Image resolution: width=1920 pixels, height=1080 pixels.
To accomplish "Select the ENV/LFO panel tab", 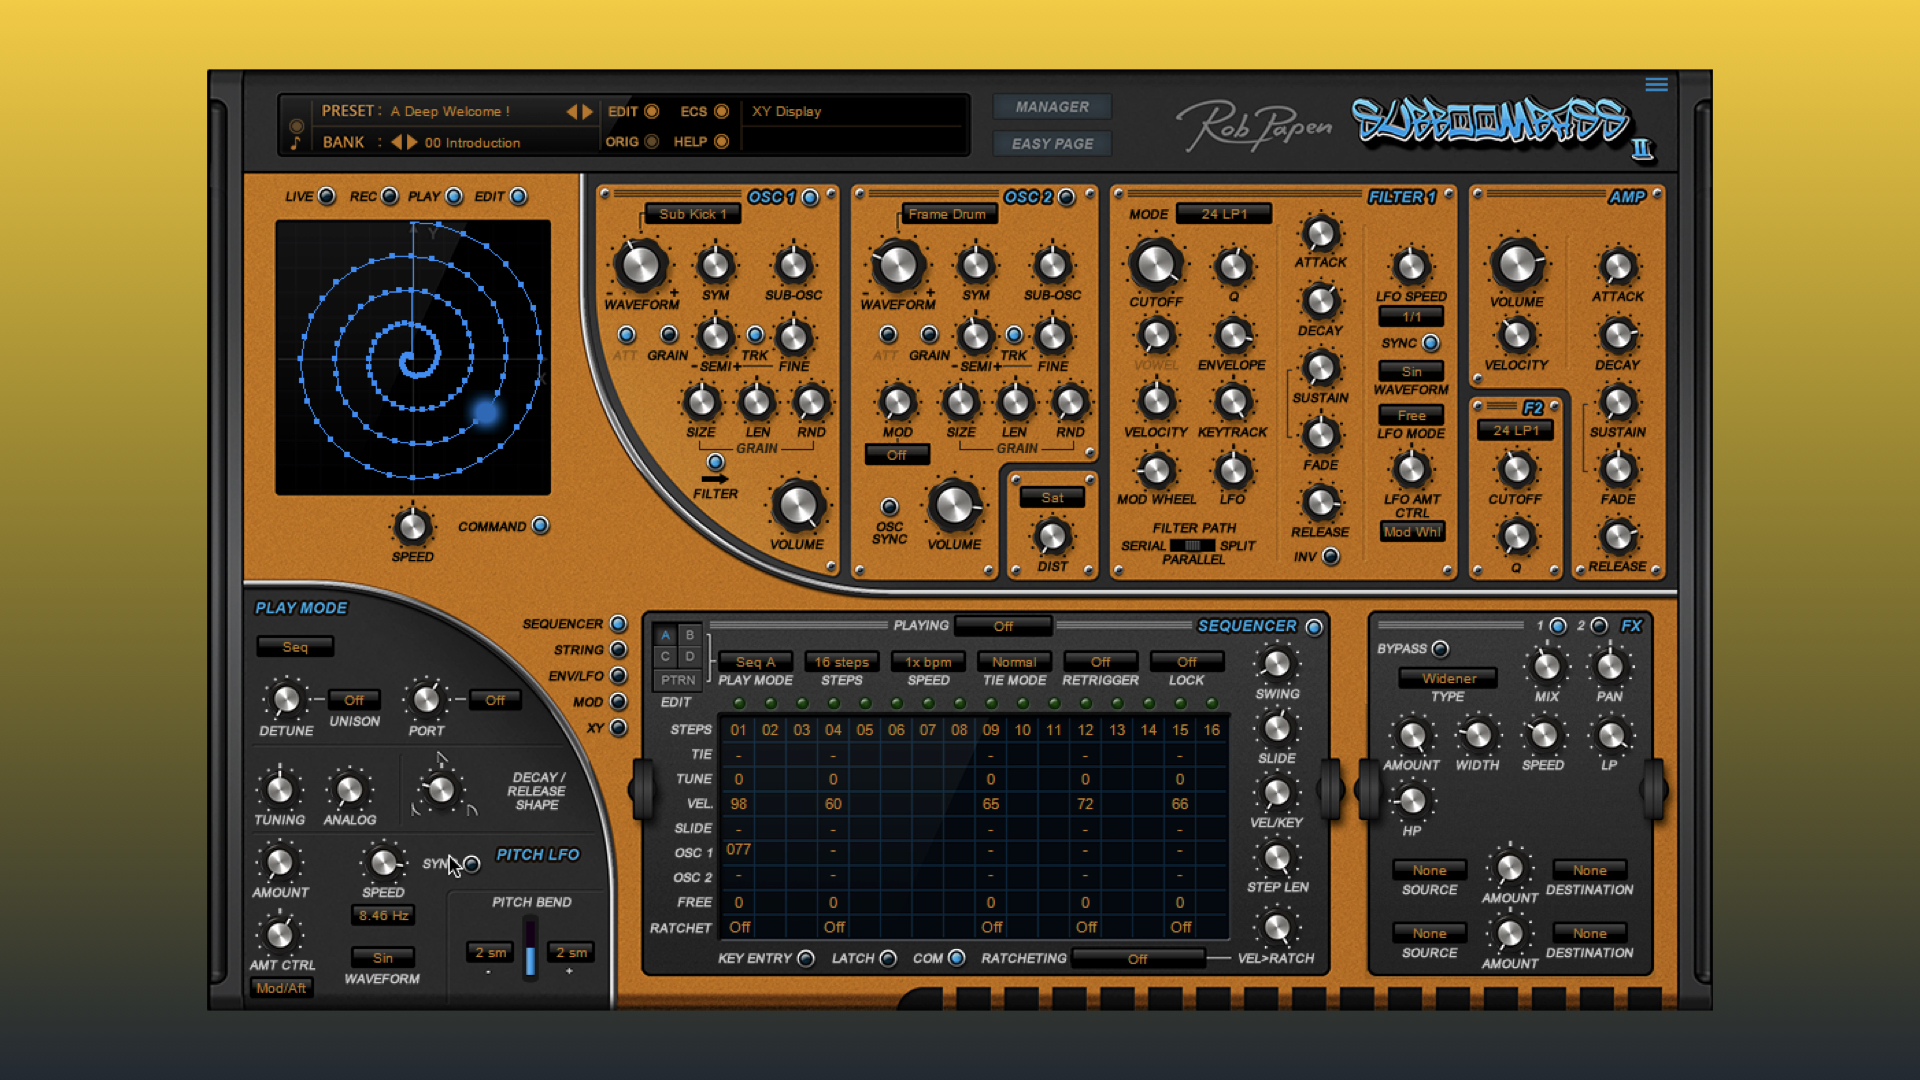I will [x=618, y=676].
